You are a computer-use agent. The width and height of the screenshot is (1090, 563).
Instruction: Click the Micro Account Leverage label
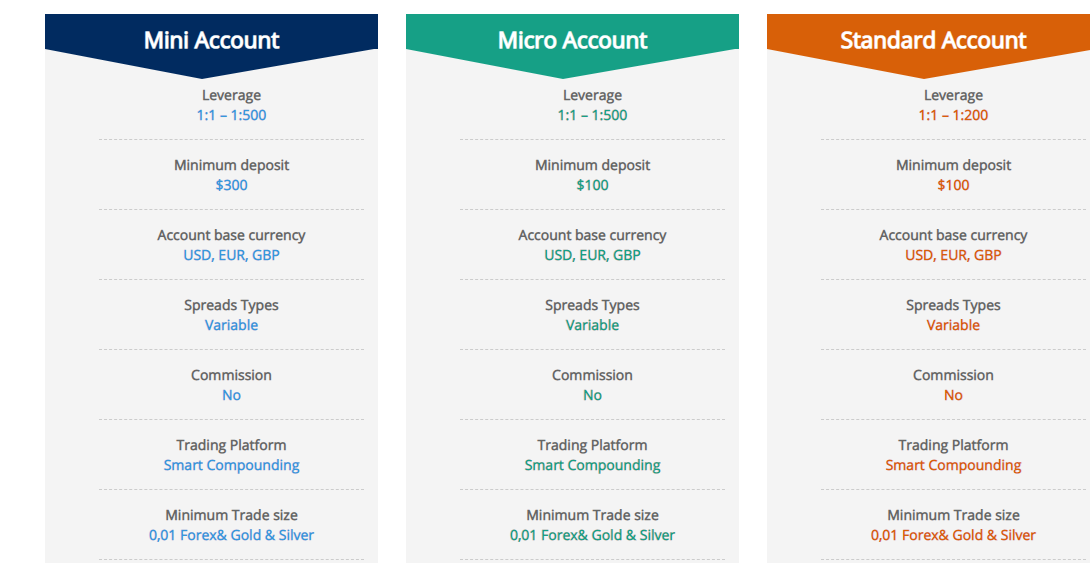tap(592, 95)
